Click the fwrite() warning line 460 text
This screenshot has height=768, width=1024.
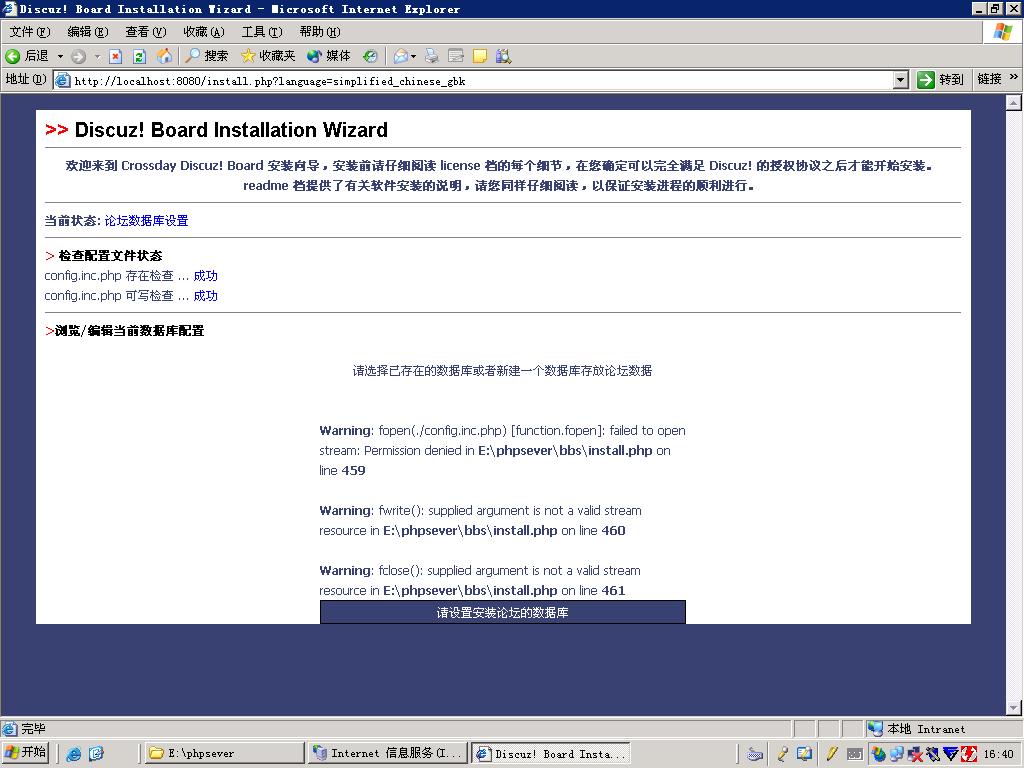(481, 520)
